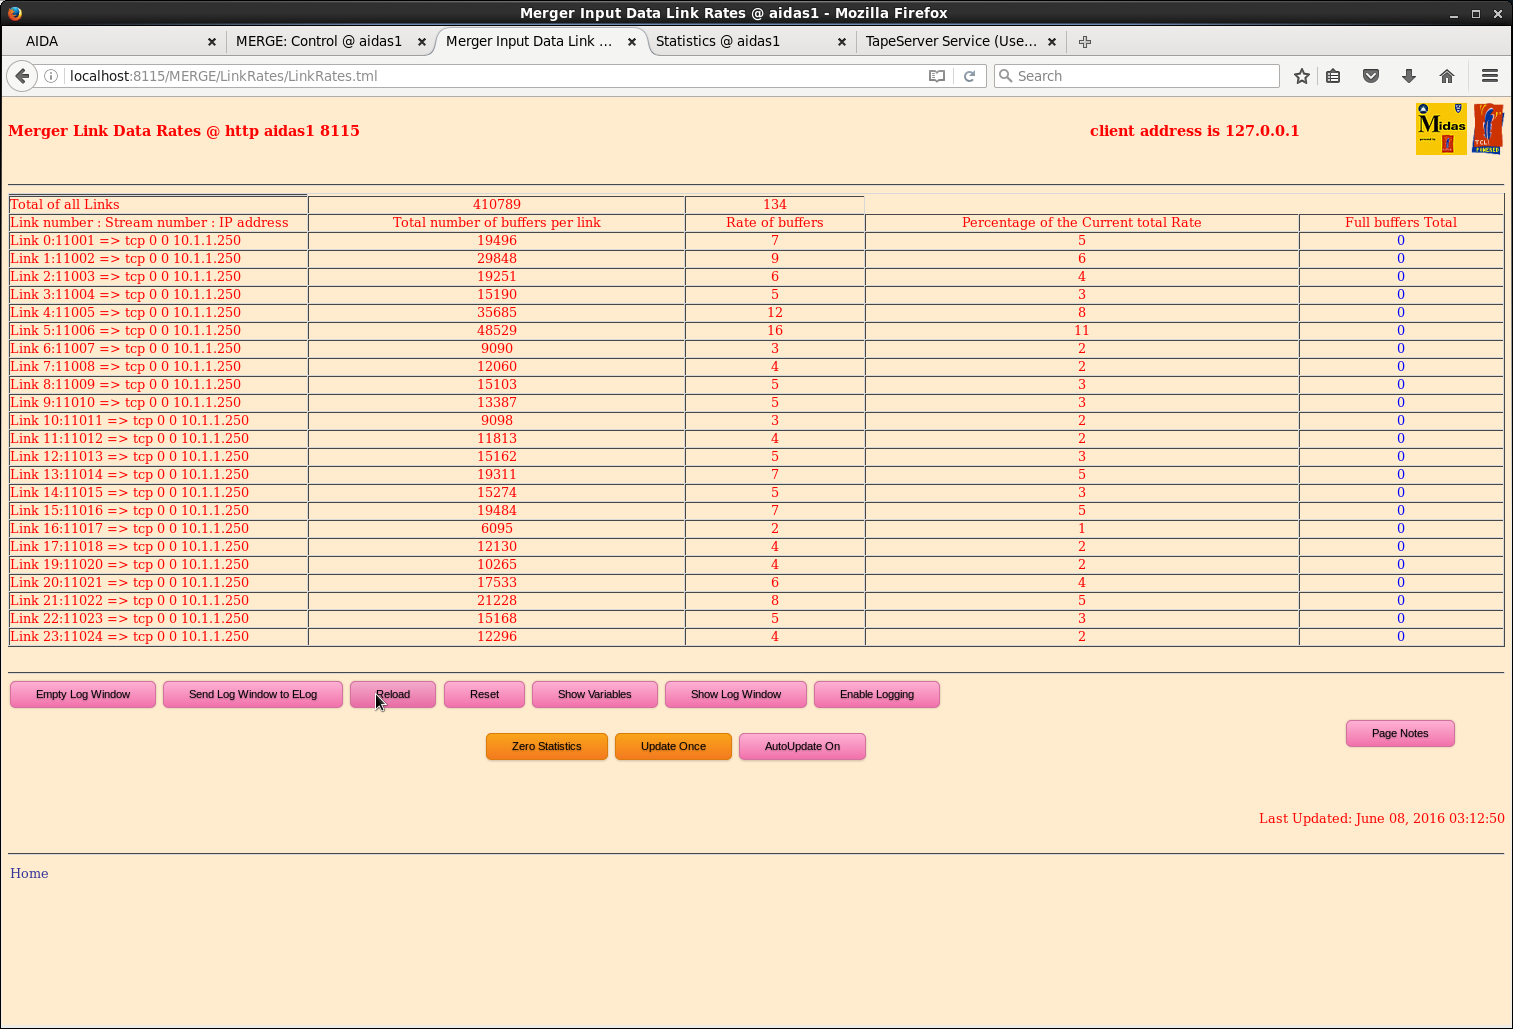Open a new tab with plus icon
This screenshot has width=1513, height=1029.
[1085, 41]
